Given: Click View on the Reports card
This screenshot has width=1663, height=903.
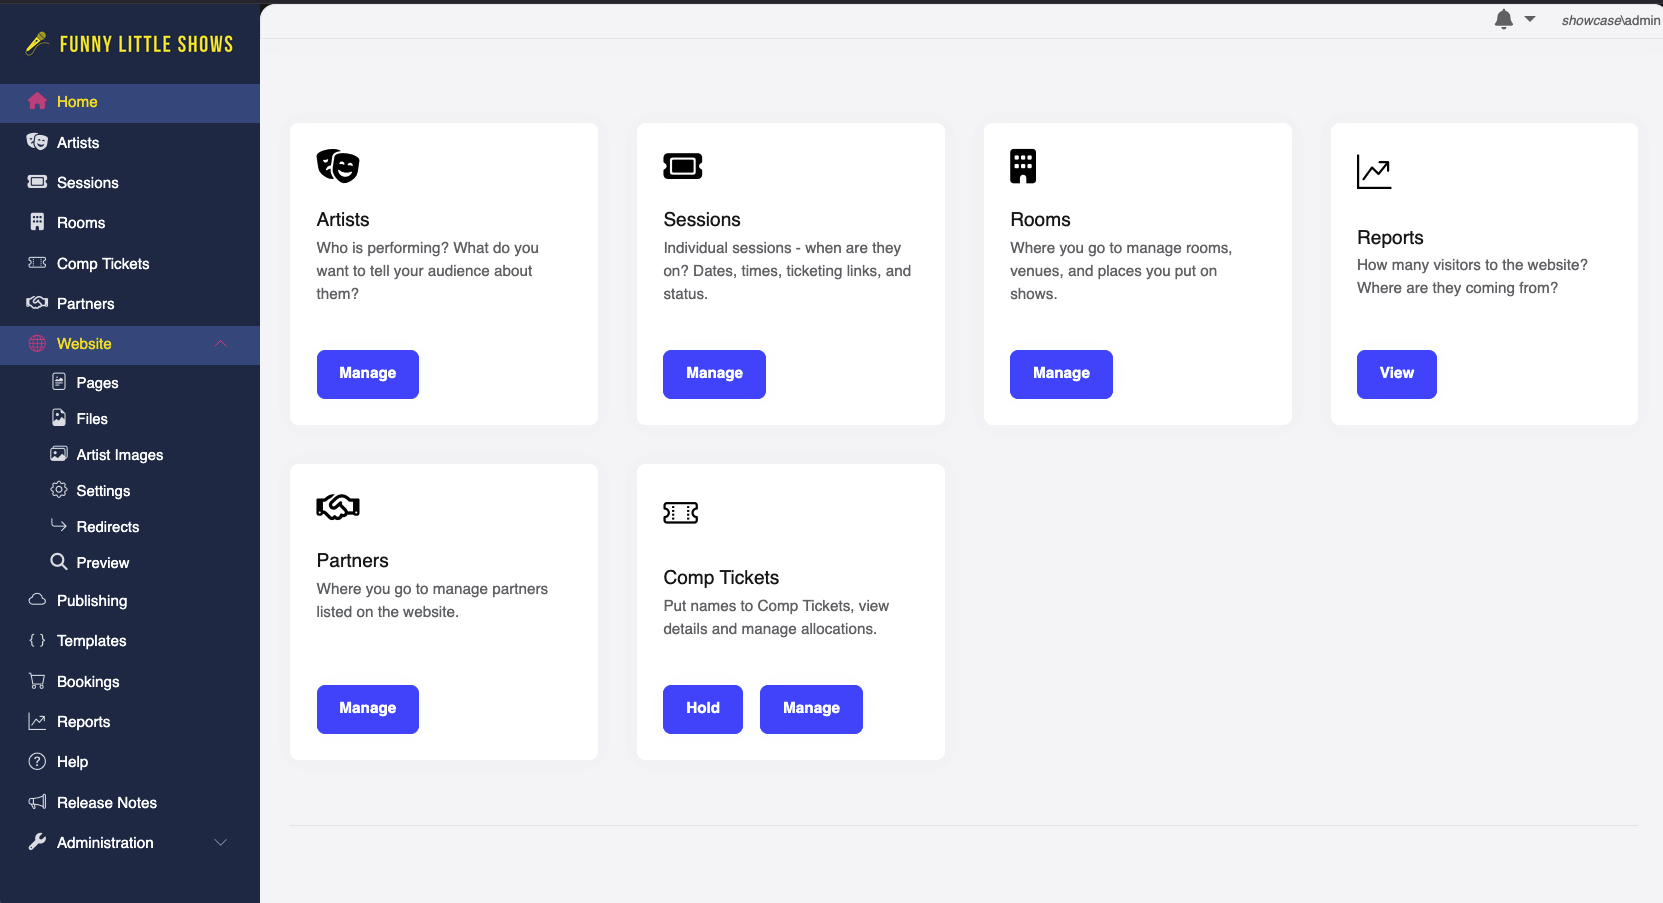Looking at the screenshot, I should 1396,374.
